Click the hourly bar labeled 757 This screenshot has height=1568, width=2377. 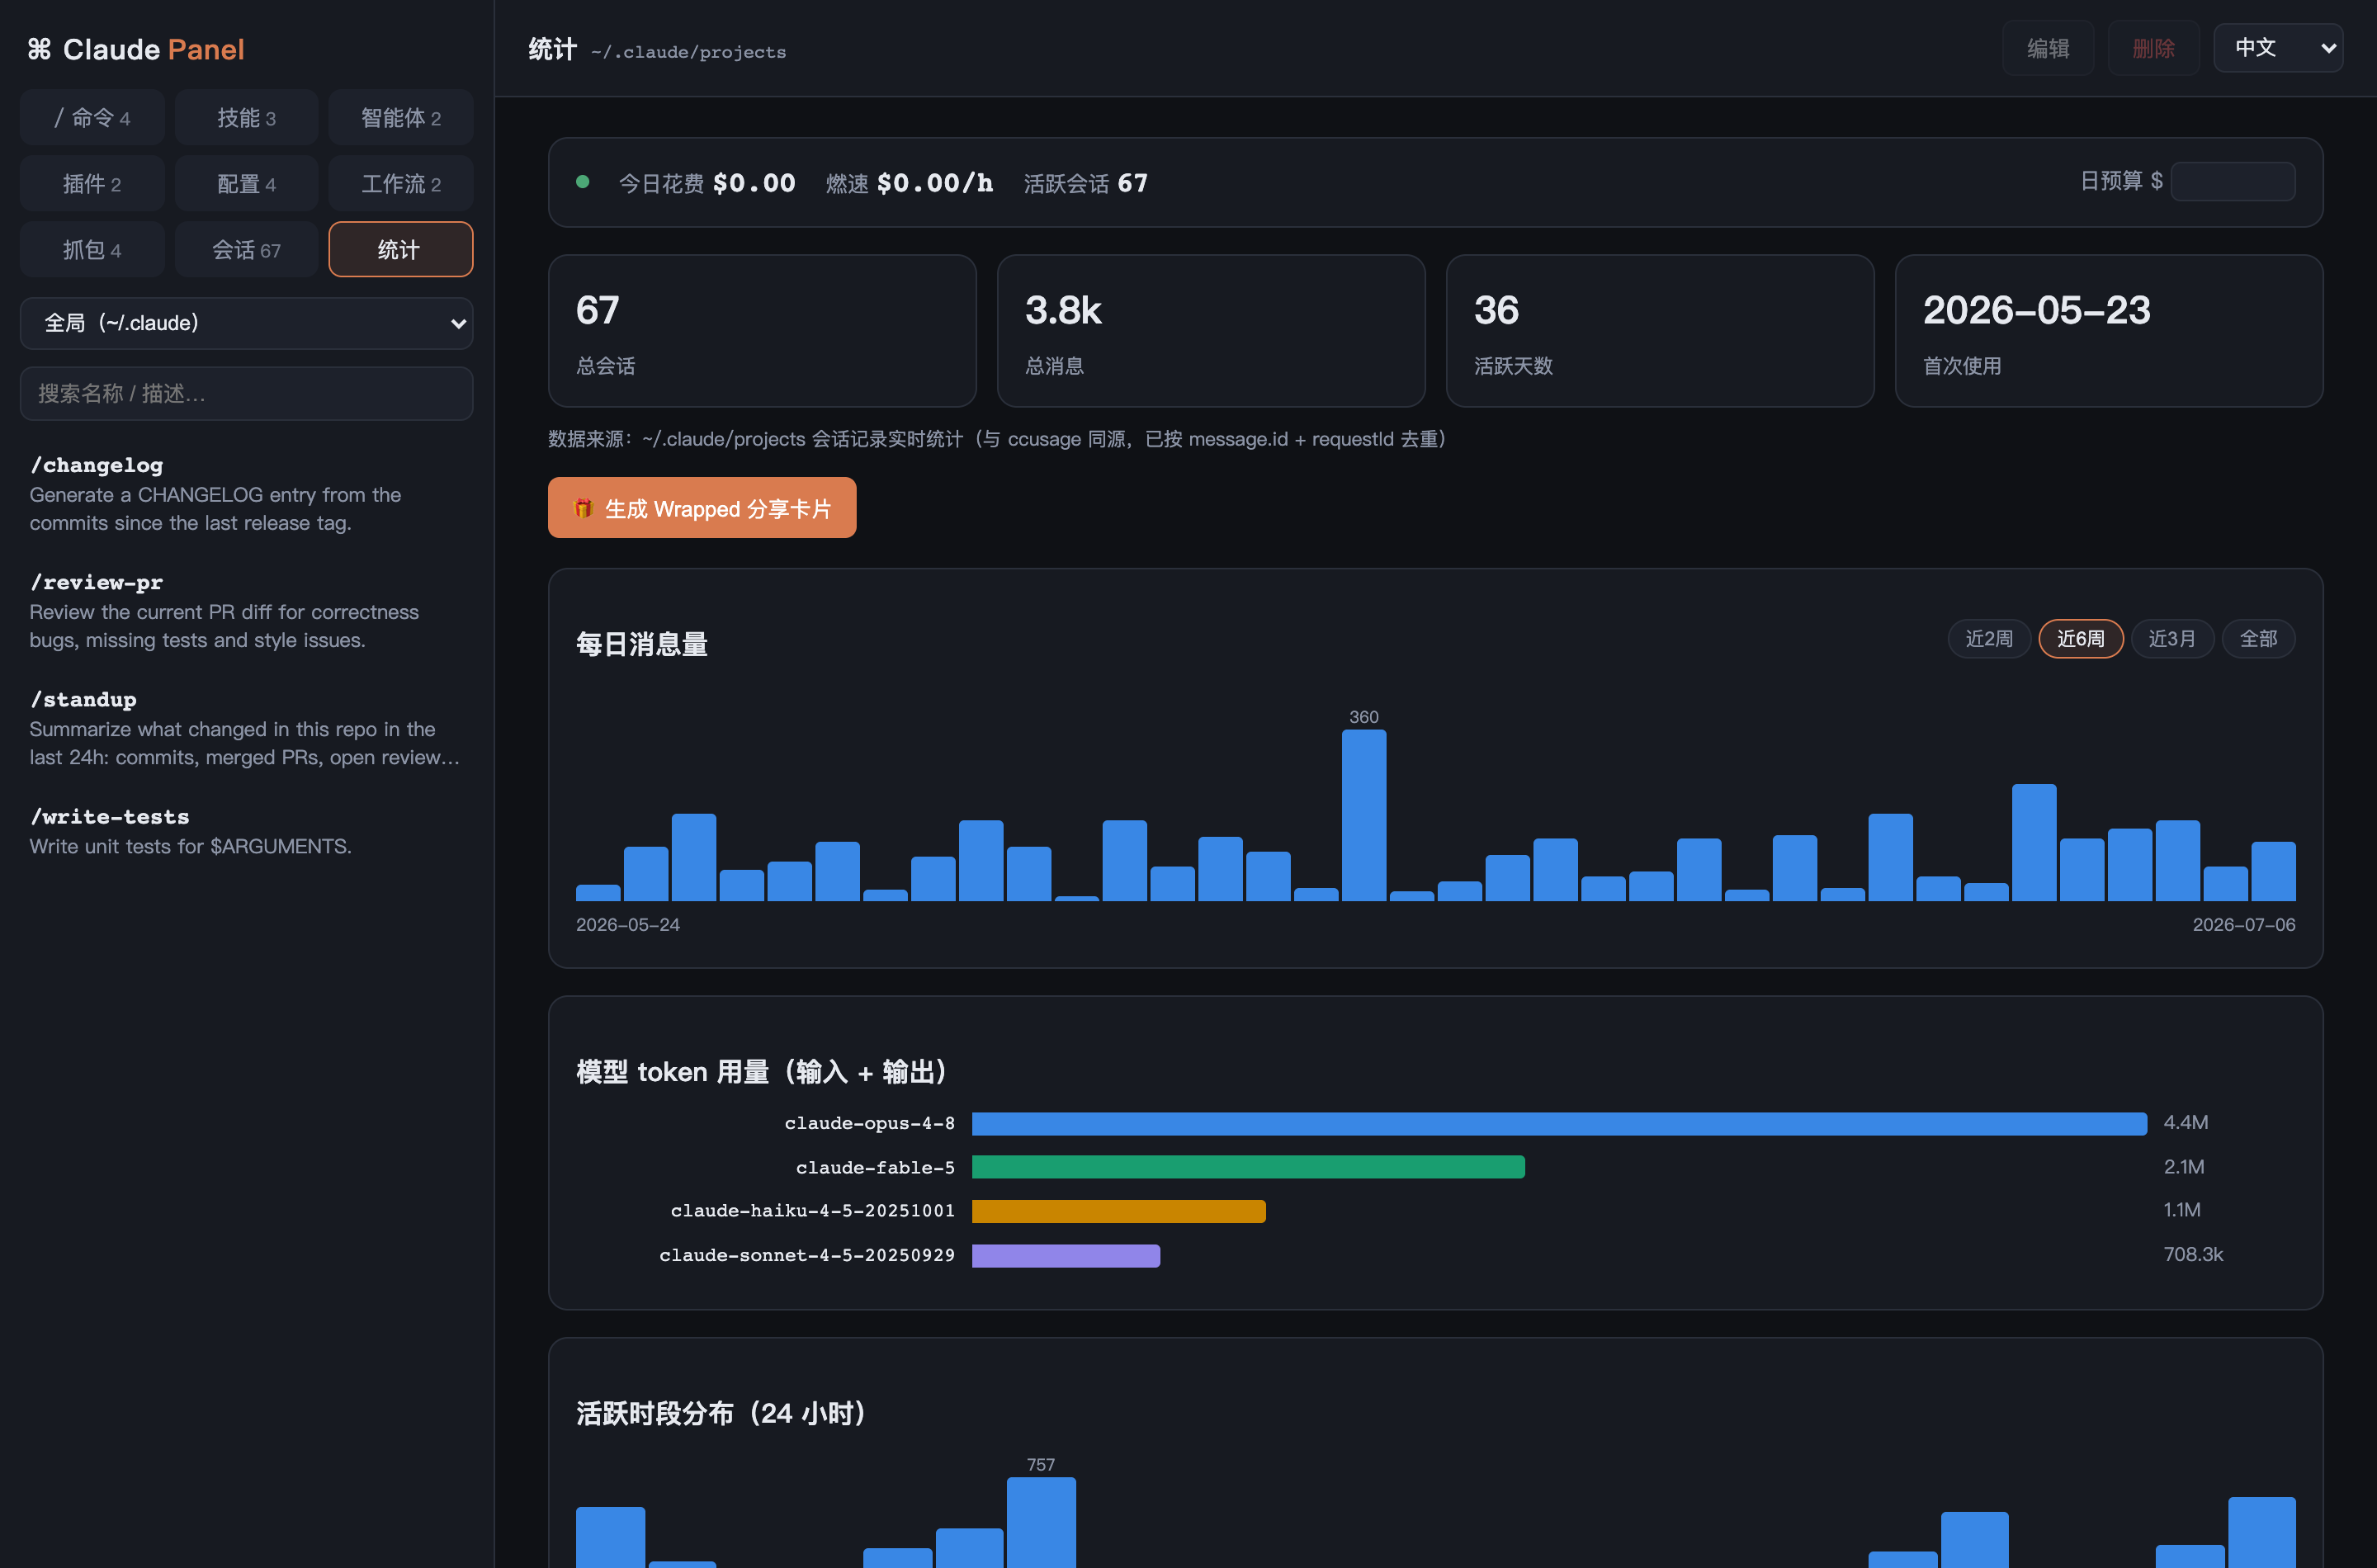coord(1041,1522)
